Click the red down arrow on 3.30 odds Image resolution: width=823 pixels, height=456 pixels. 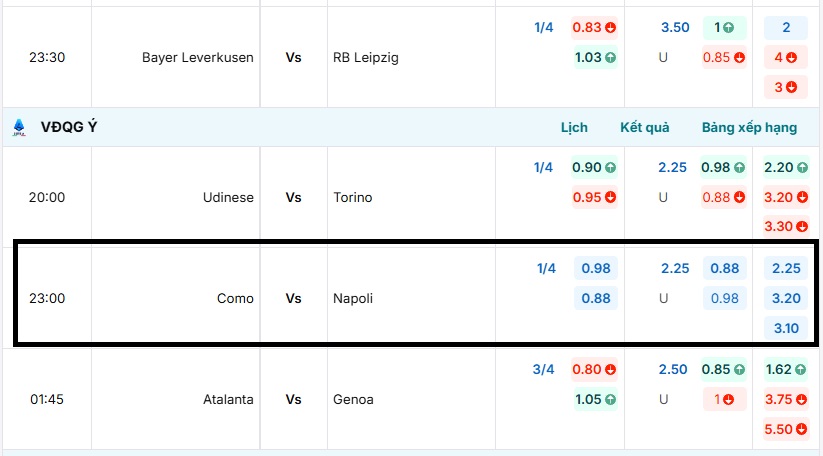(800, 226)
